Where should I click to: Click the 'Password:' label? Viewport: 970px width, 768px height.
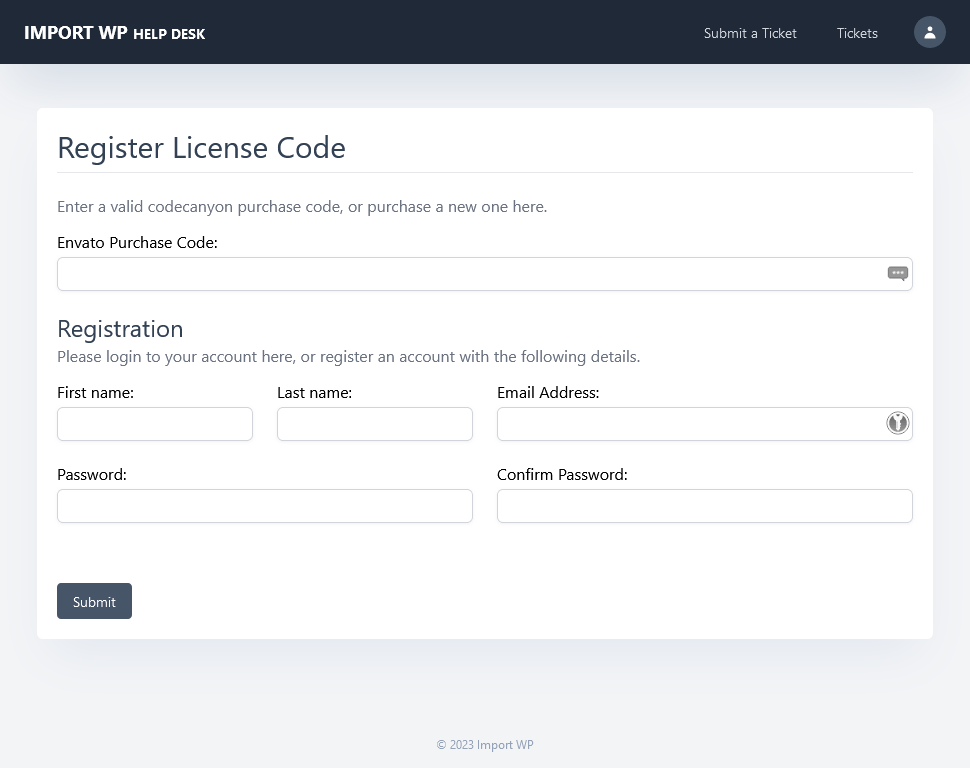coord(92,475)
